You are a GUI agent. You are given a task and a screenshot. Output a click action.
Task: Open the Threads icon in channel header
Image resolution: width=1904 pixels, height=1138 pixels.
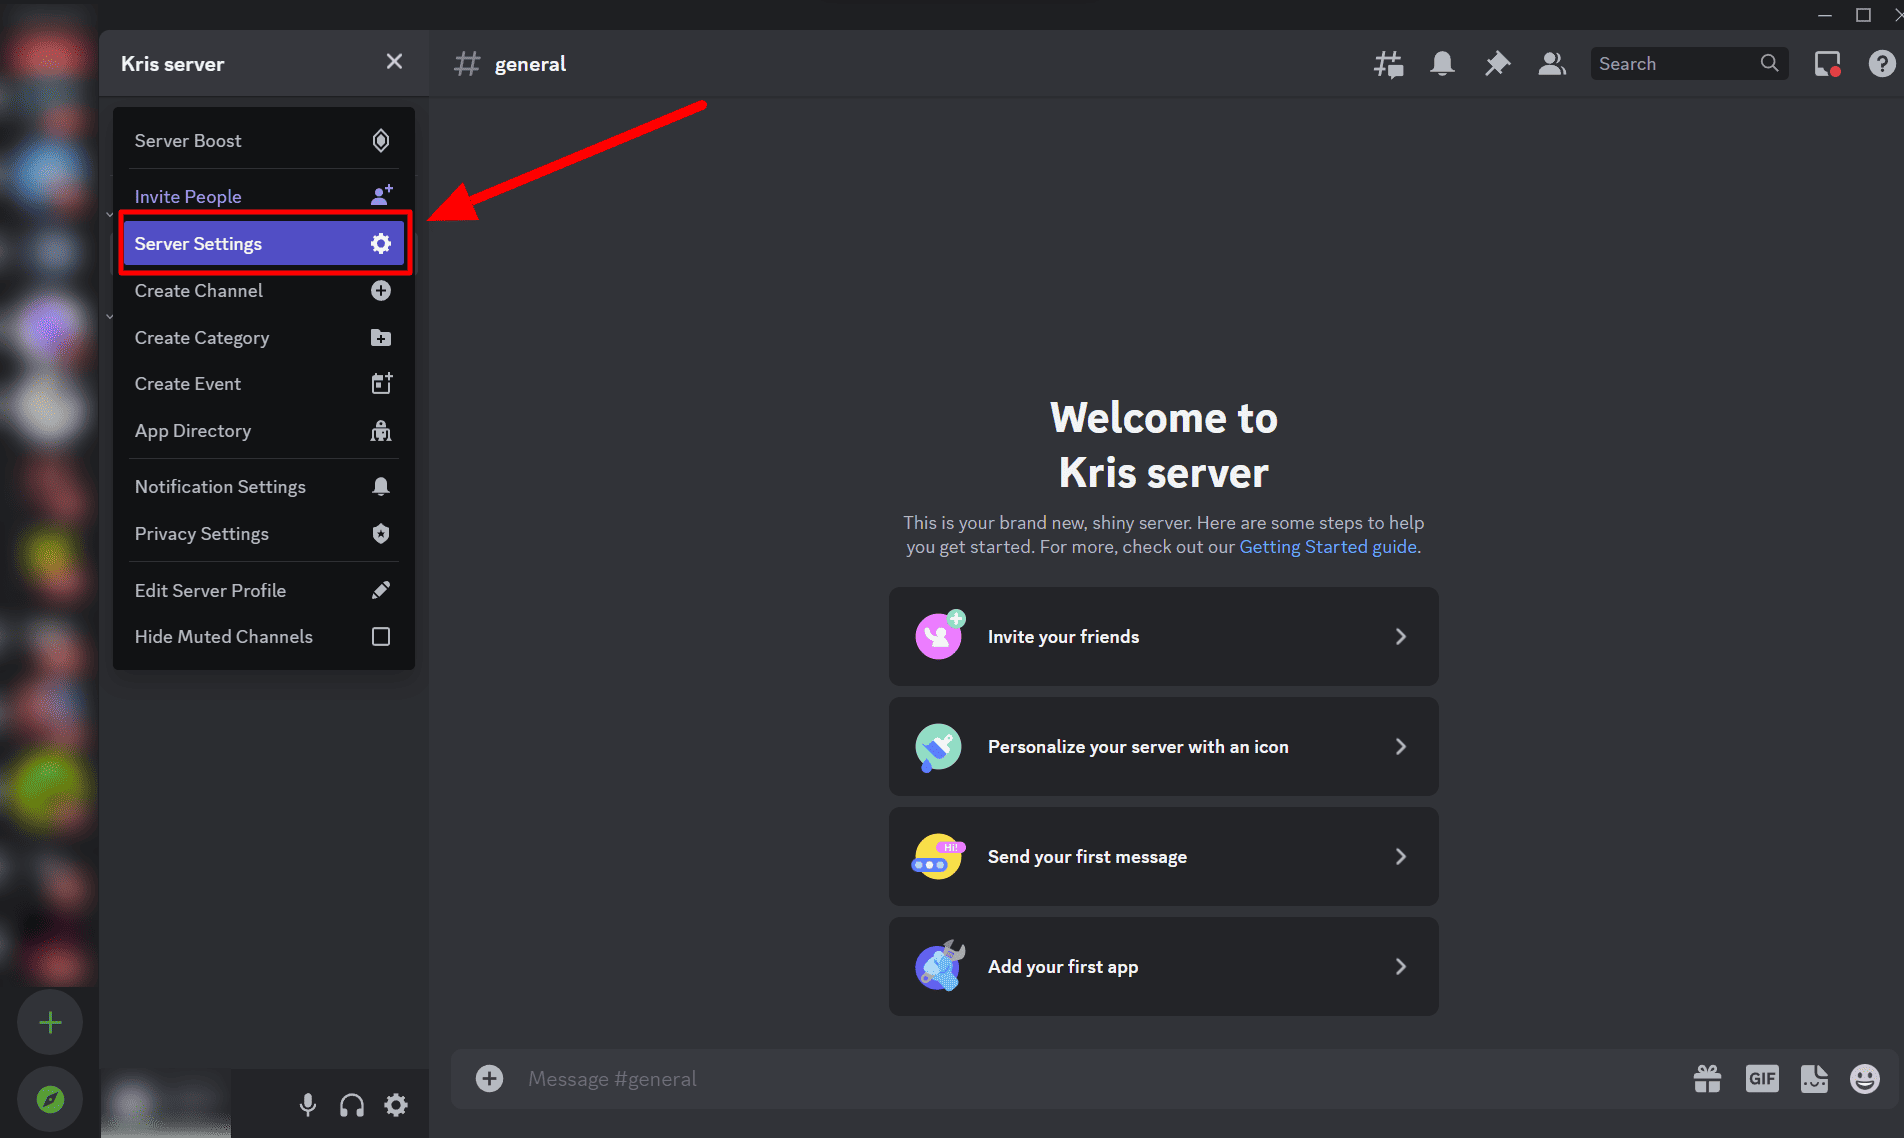pyautogui.click(x=1388, y=64)
